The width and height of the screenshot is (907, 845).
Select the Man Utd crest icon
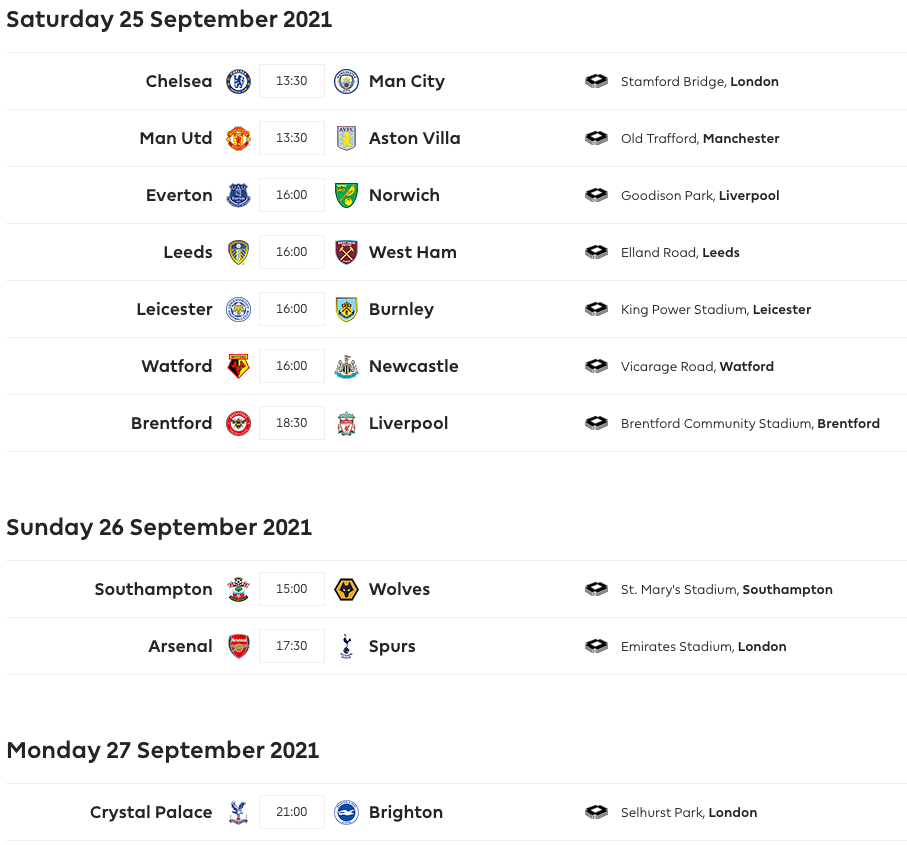click(x=238, y=138)
